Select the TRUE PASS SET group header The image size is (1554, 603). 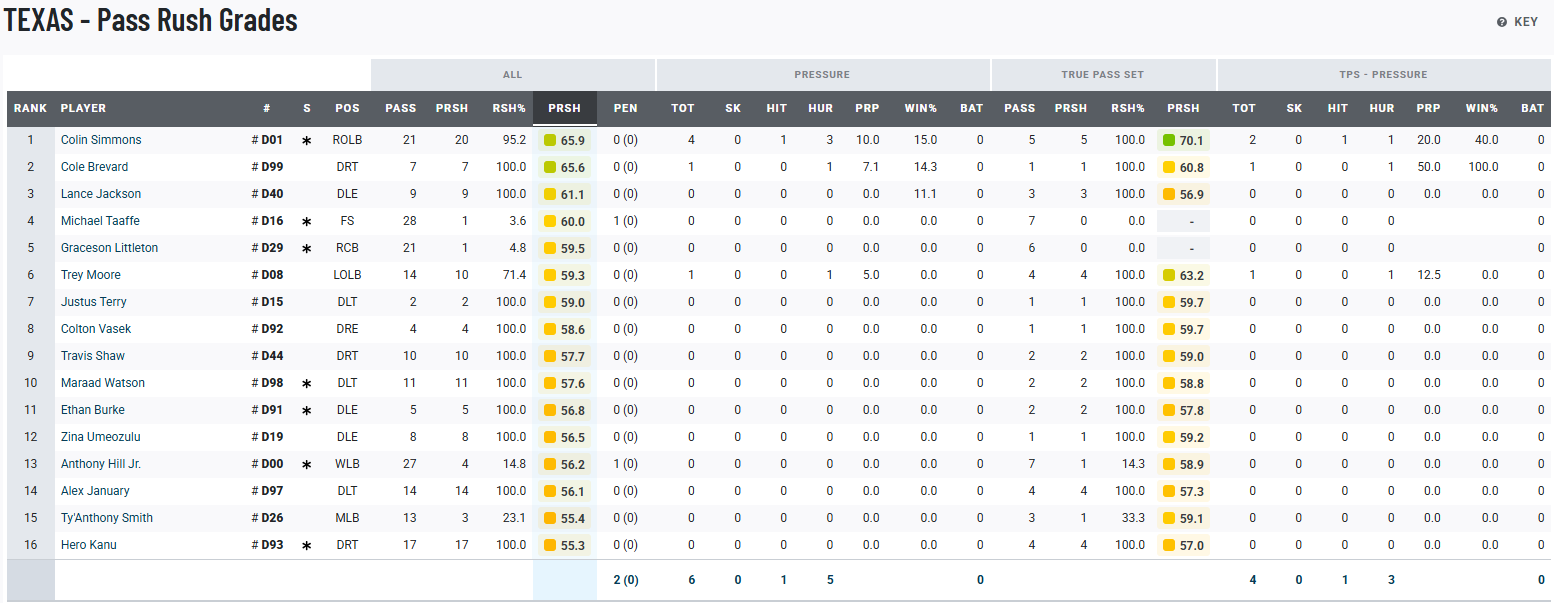[x=1102, y=75]
